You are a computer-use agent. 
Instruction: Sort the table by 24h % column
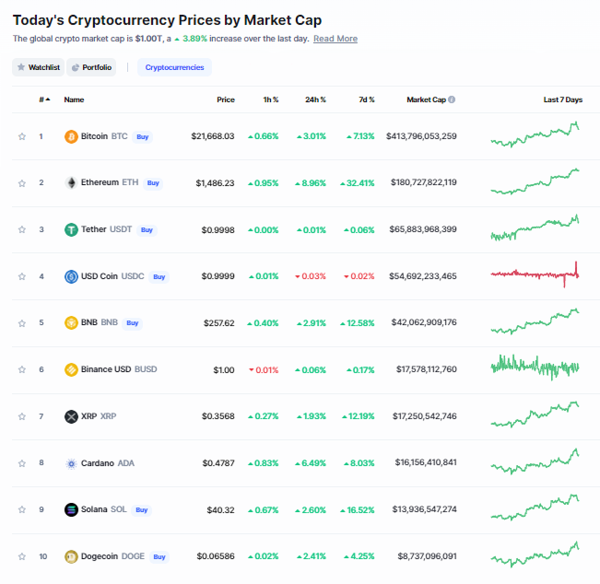[x=315, y=100]
